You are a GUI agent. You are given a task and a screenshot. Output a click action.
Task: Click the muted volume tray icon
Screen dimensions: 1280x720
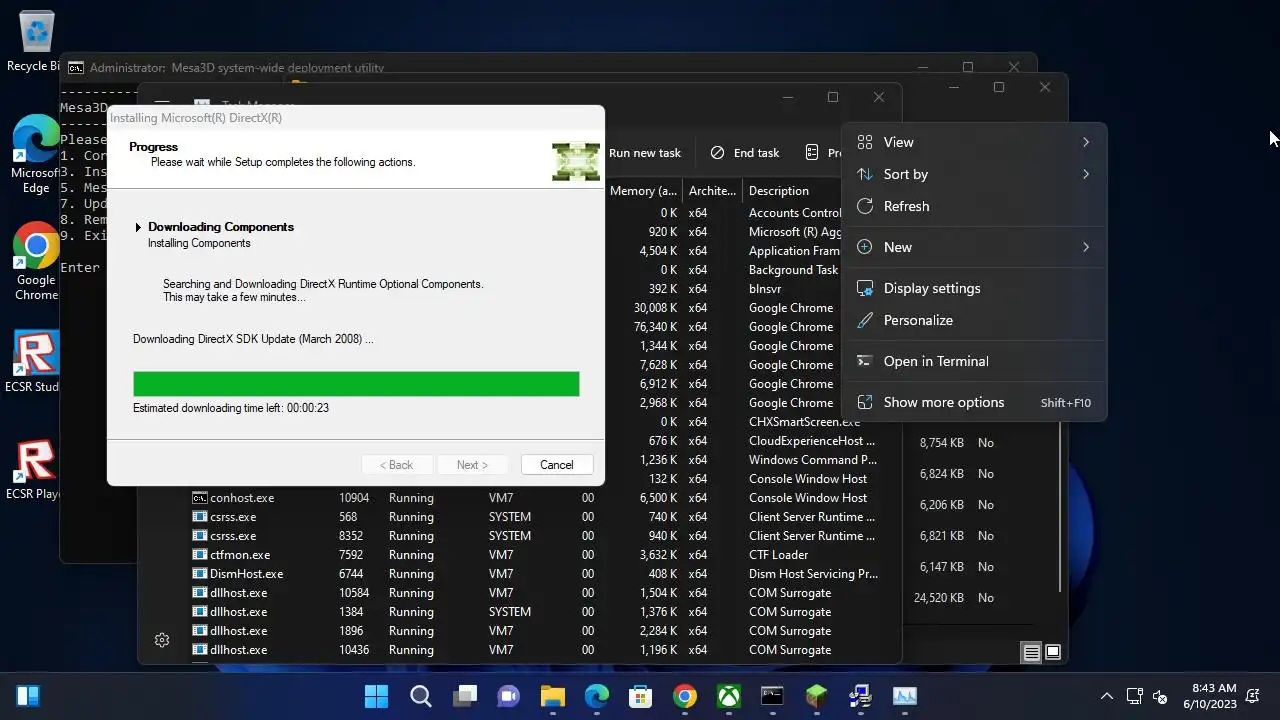[1161, 696]
